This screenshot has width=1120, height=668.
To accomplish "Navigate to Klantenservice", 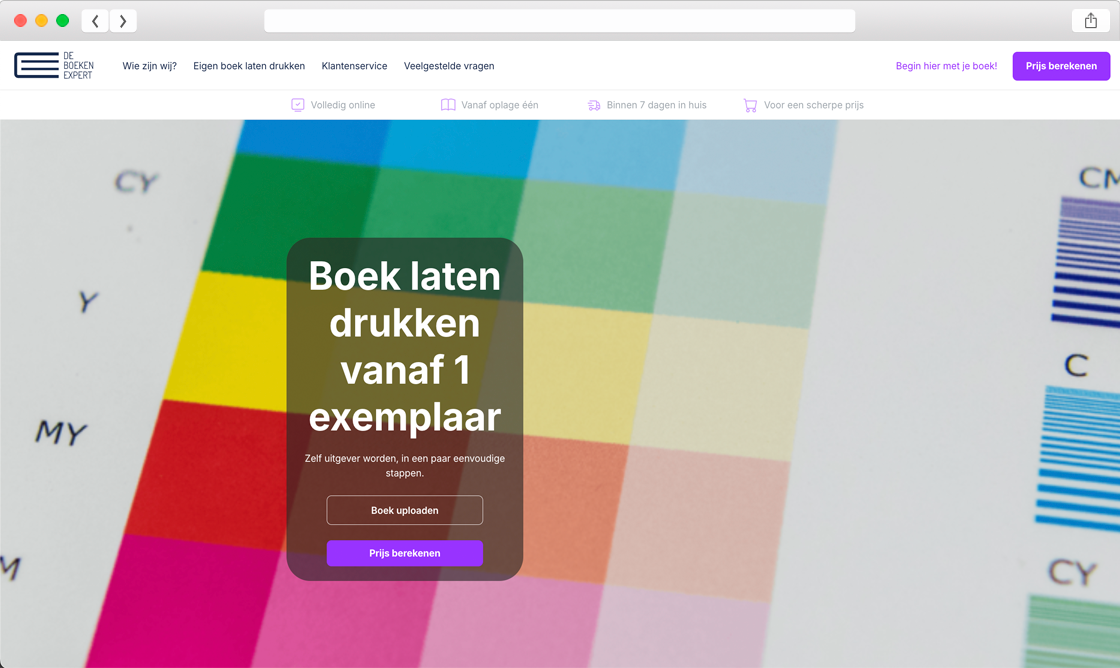I will point(354,66).
